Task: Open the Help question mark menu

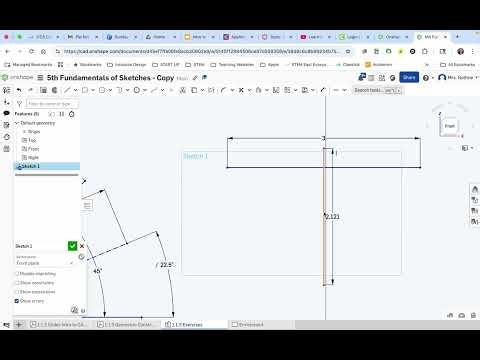Action: coord(426,78)
